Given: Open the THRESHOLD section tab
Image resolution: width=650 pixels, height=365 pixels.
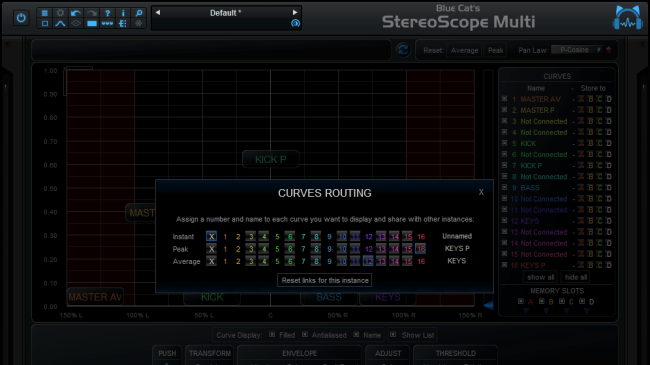Looking at the screenshot, I should [456, 353].
